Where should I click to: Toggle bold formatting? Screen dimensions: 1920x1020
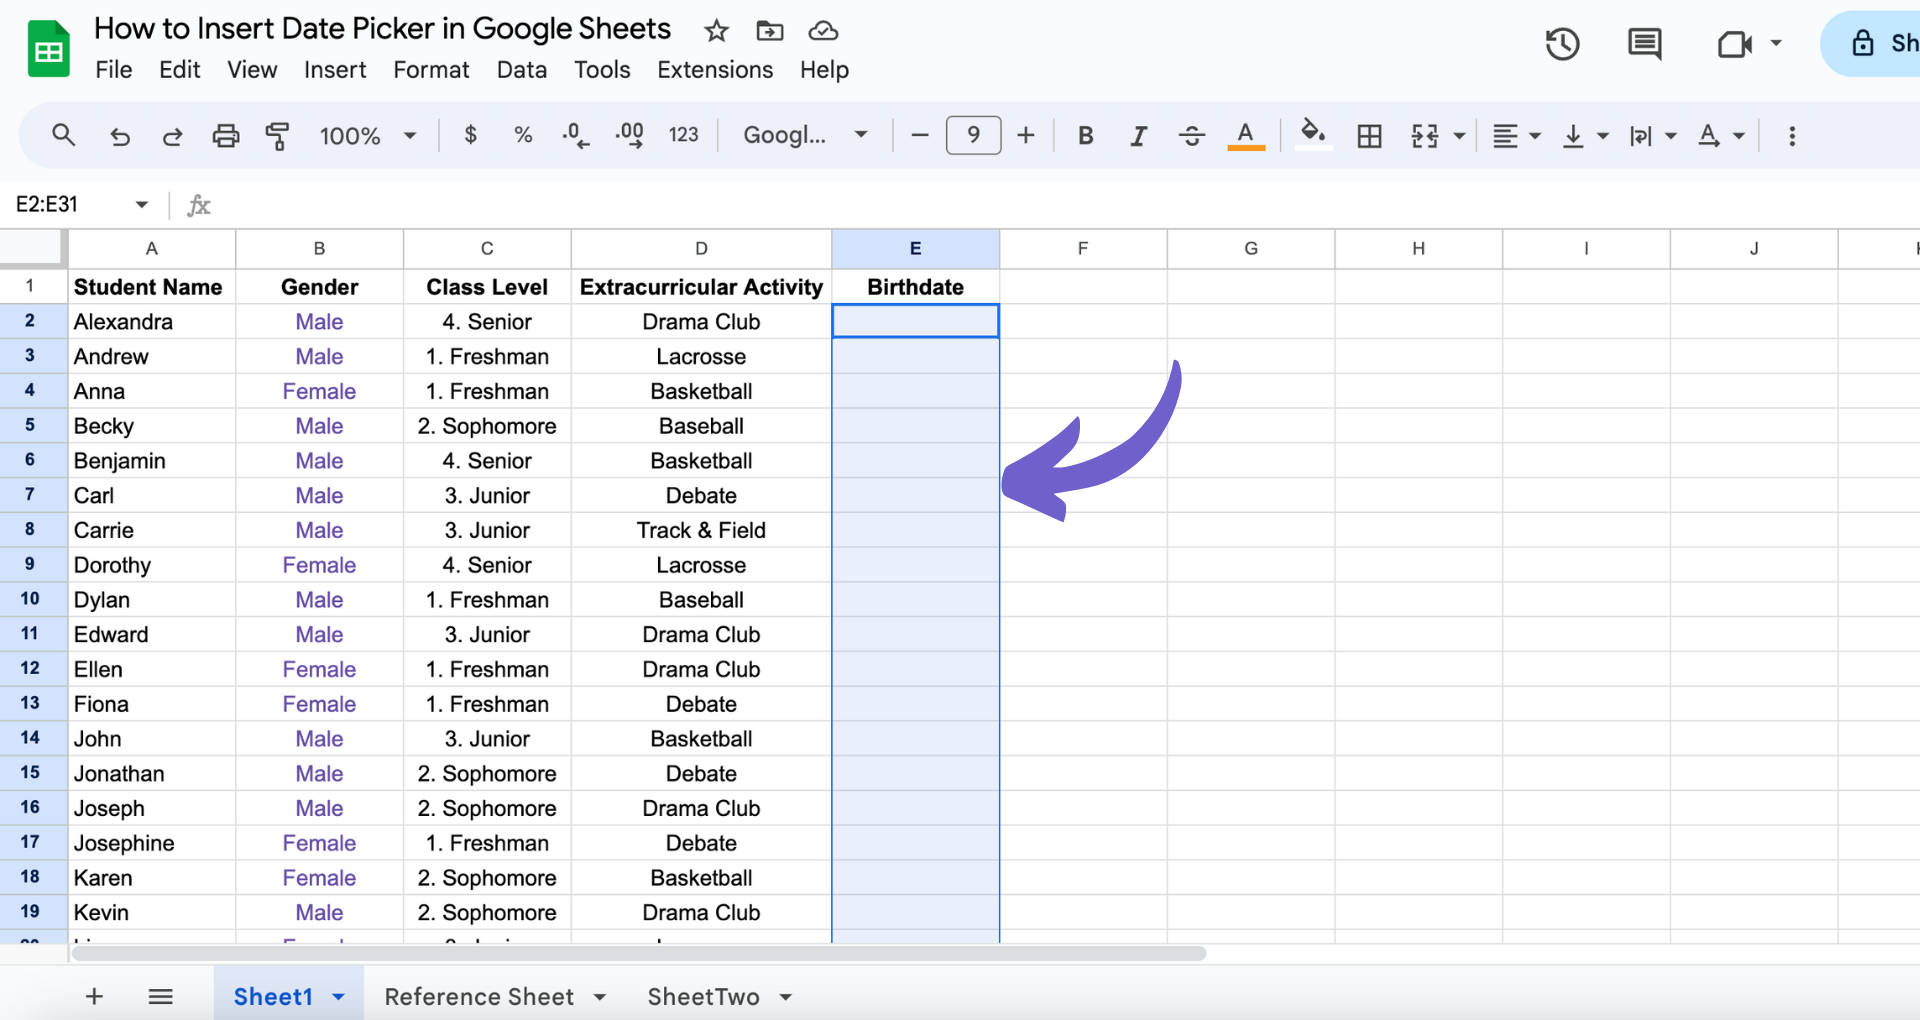[1086, 135]
